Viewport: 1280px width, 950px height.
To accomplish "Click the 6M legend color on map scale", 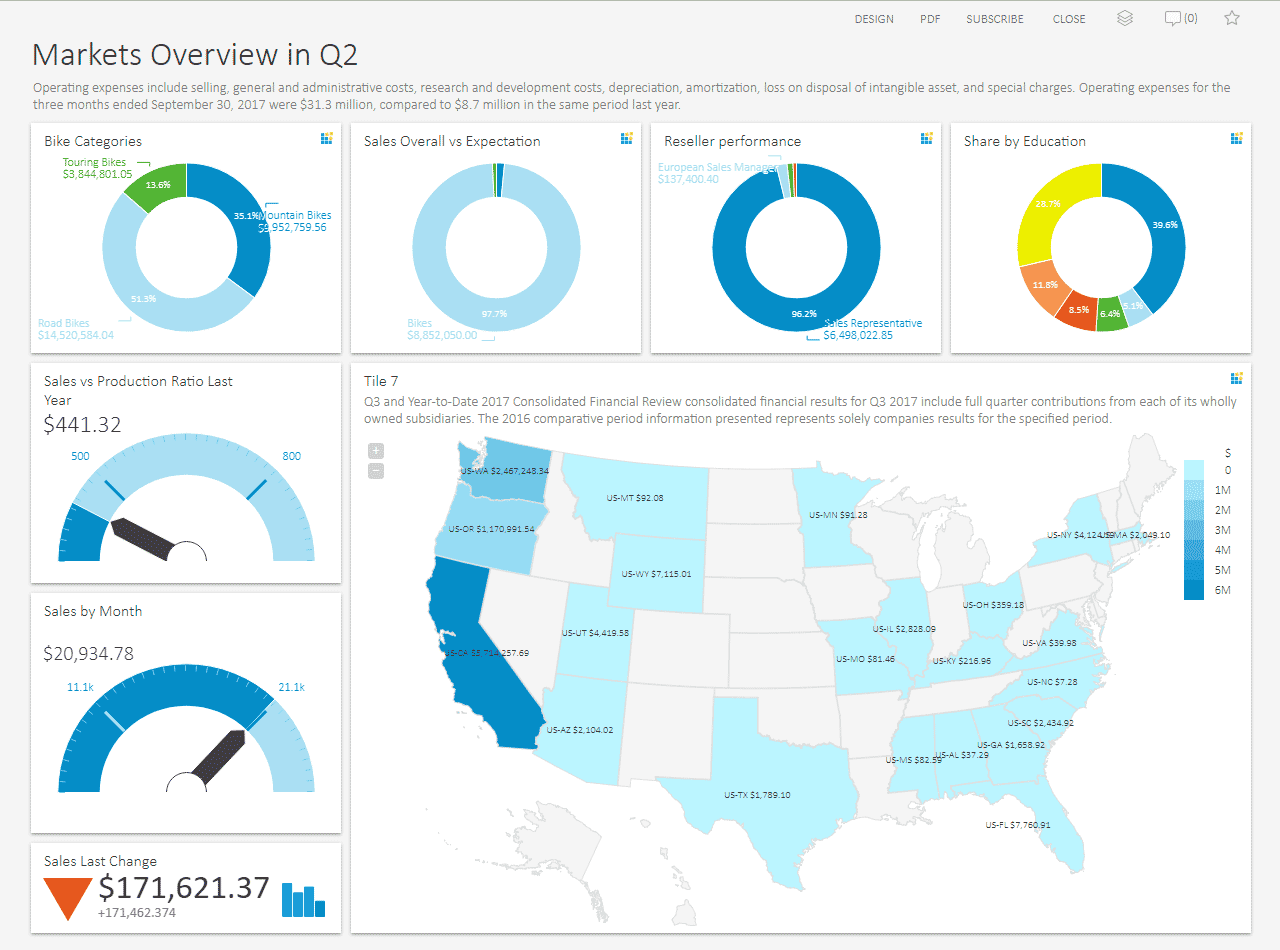I will pos(1194,590).
